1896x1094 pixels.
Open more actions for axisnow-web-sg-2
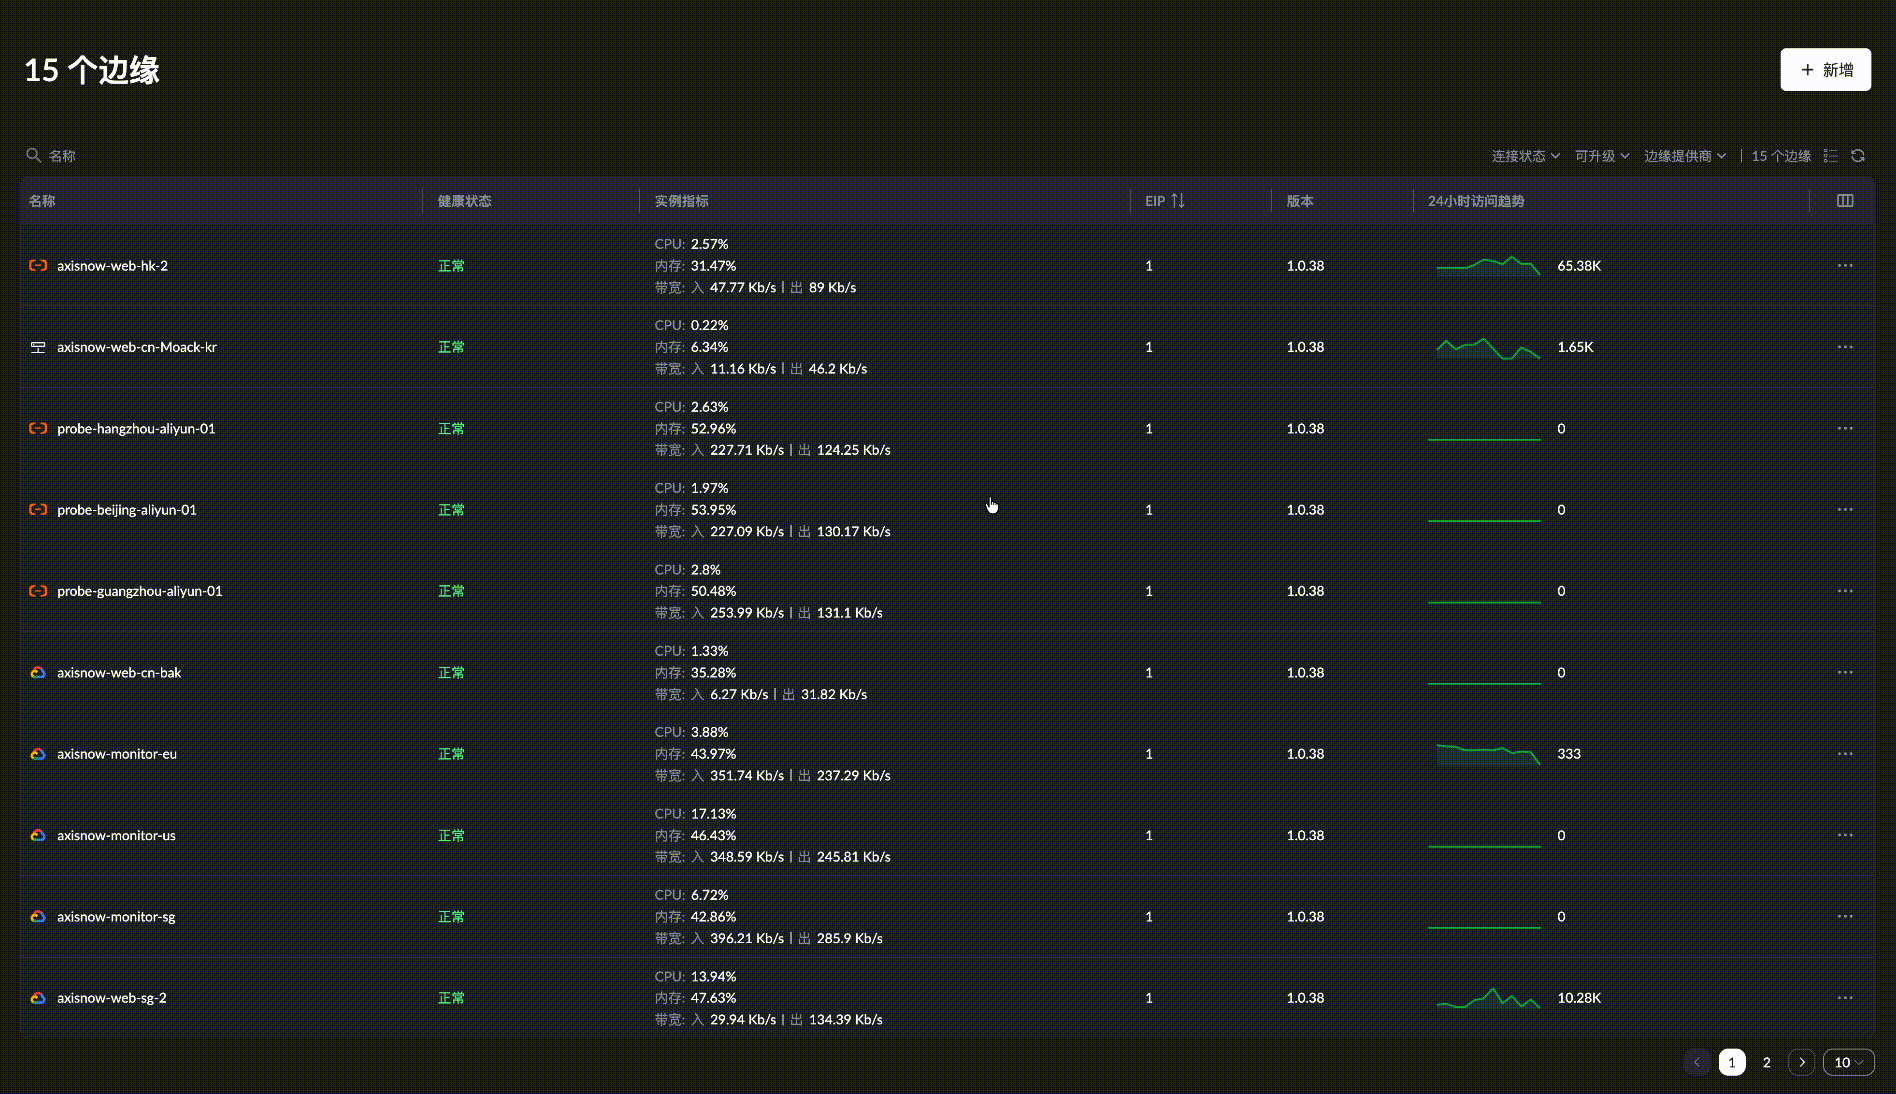click(1845, 998)
